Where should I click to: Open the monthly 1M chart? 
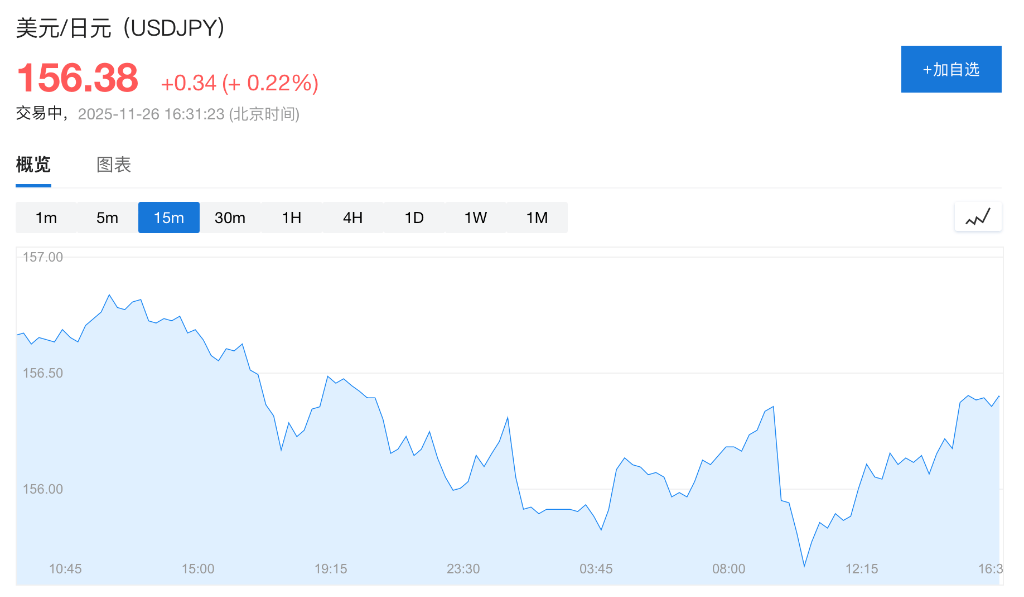[537, 217]
